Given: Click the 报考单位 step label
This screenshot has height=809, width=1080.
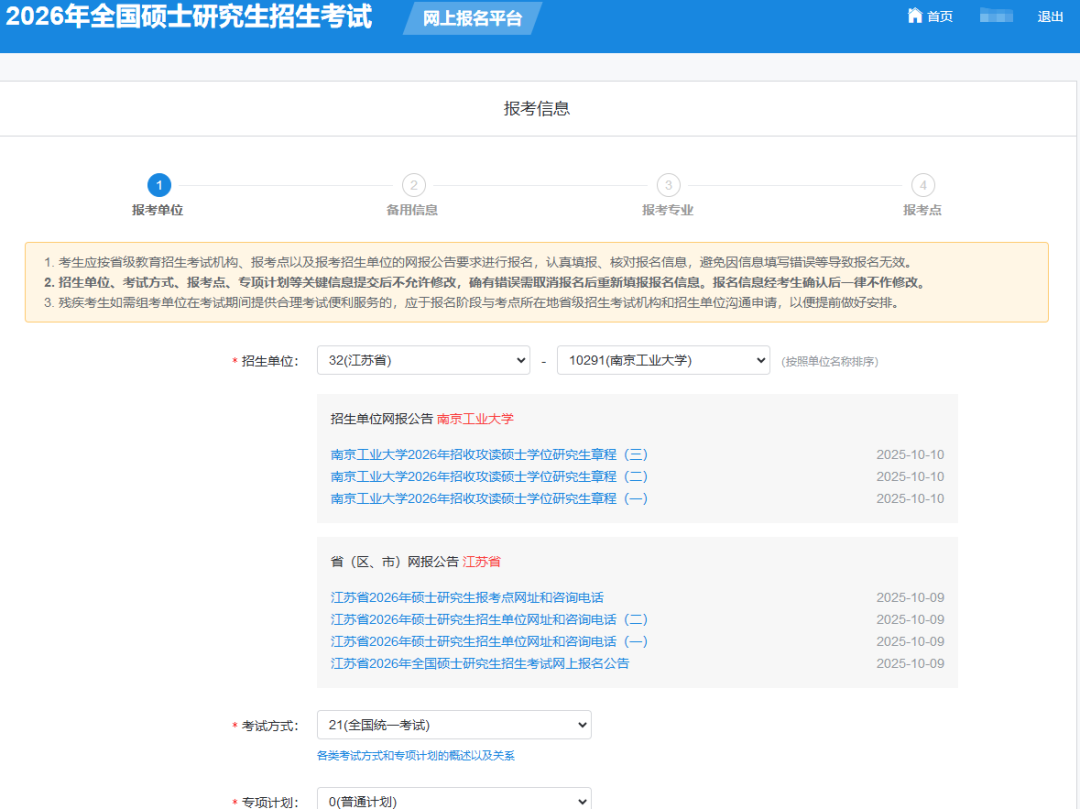Looking at the screenshot, I should [158, 210].
